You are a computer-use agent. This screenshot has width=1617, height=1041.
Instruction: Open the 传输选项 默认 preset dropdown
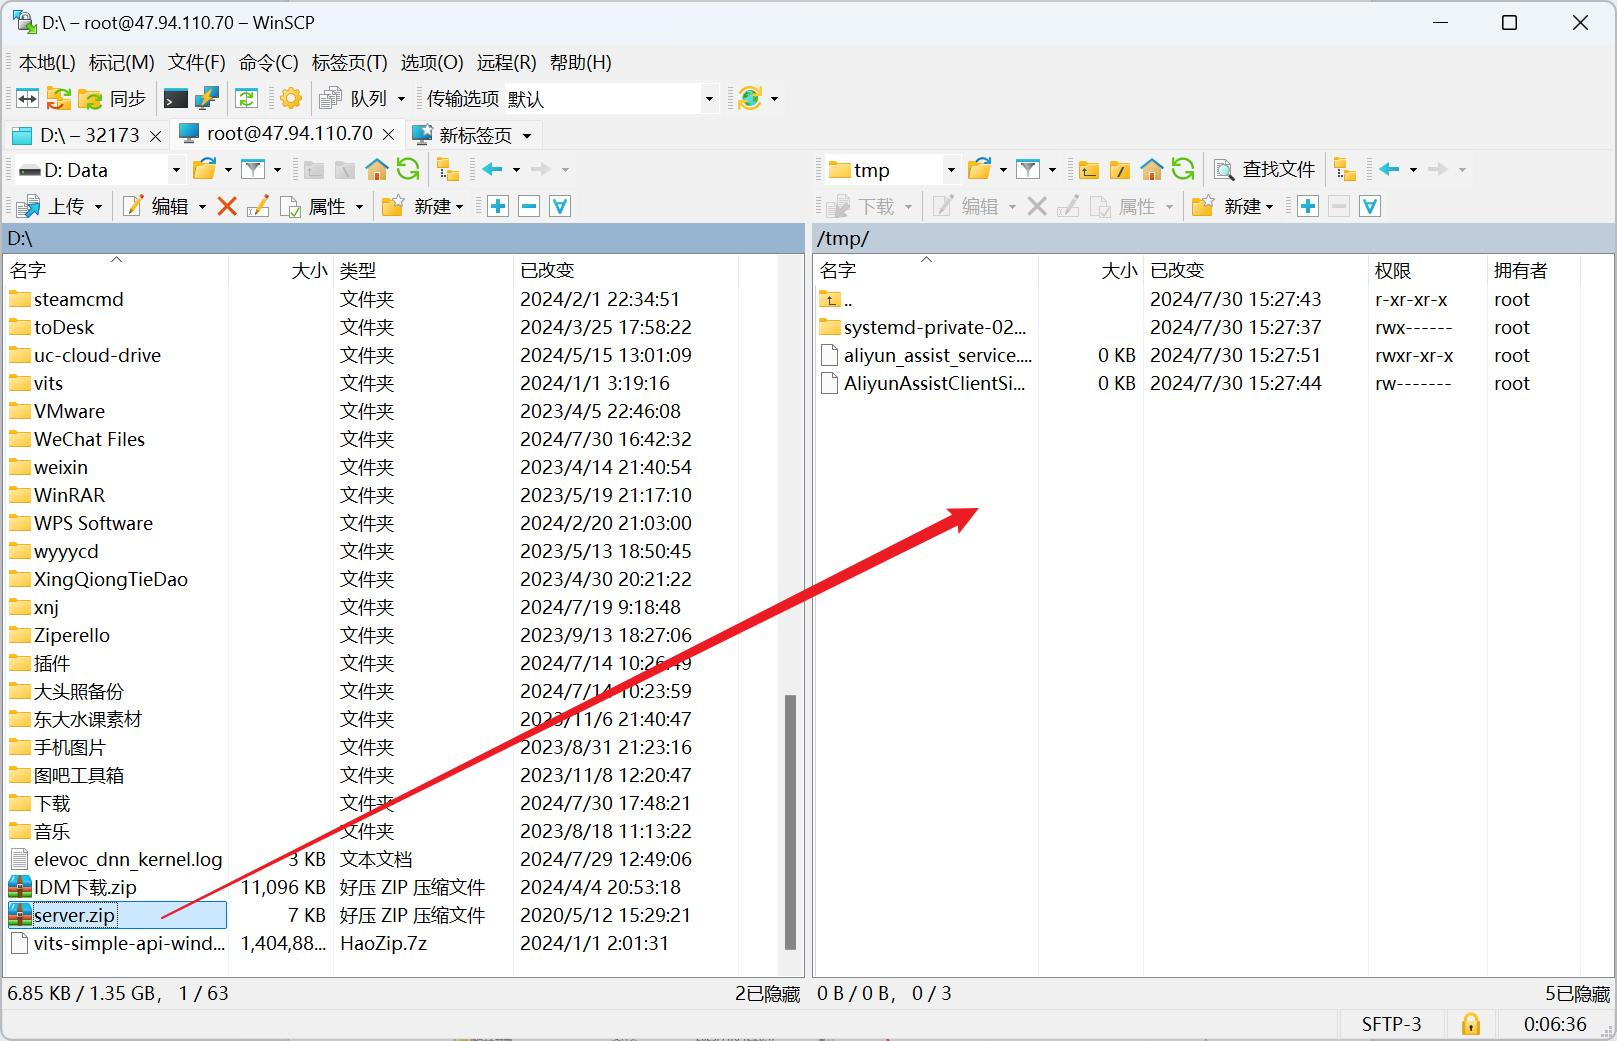[709, 99]
